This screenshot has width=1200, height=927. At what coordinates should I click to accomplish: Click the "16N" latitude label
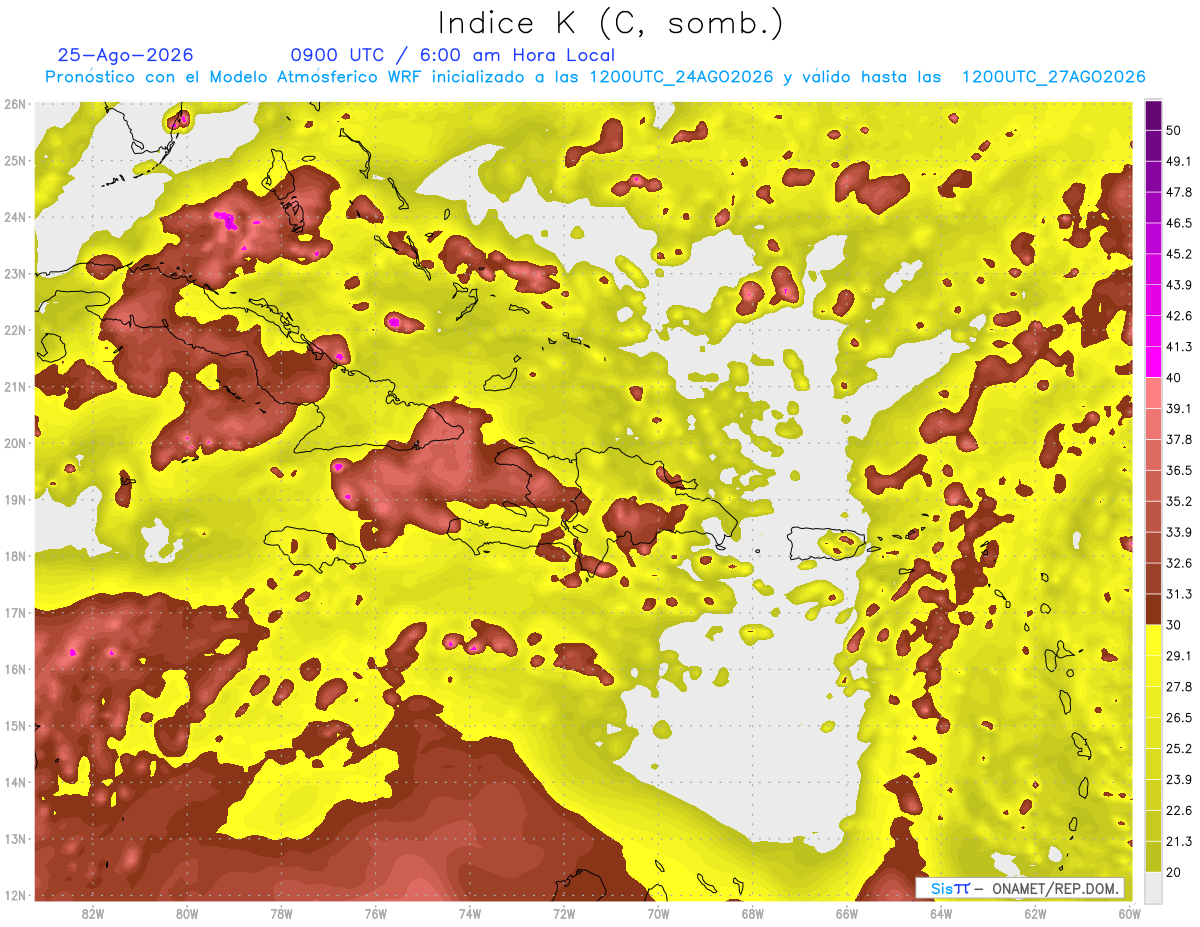tap(14, 669)
